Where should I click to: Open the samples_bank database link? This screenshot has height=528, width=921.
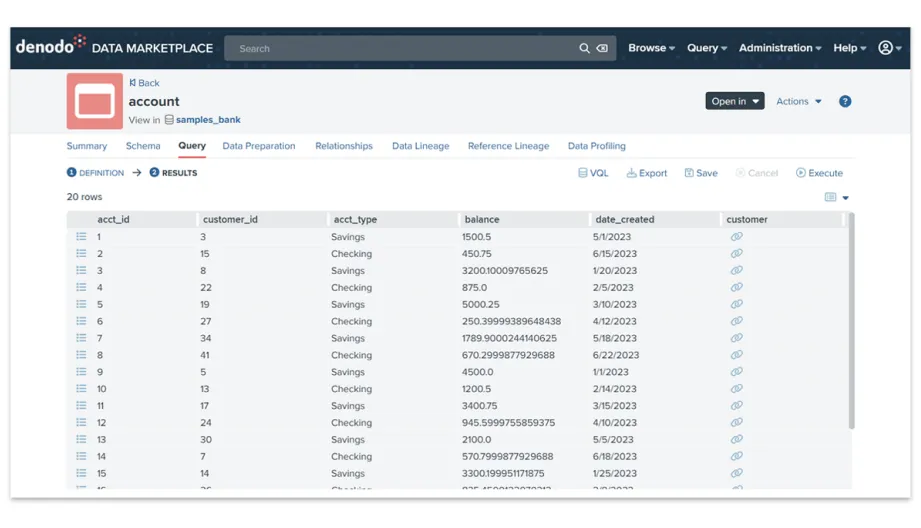tap(208, 119)
